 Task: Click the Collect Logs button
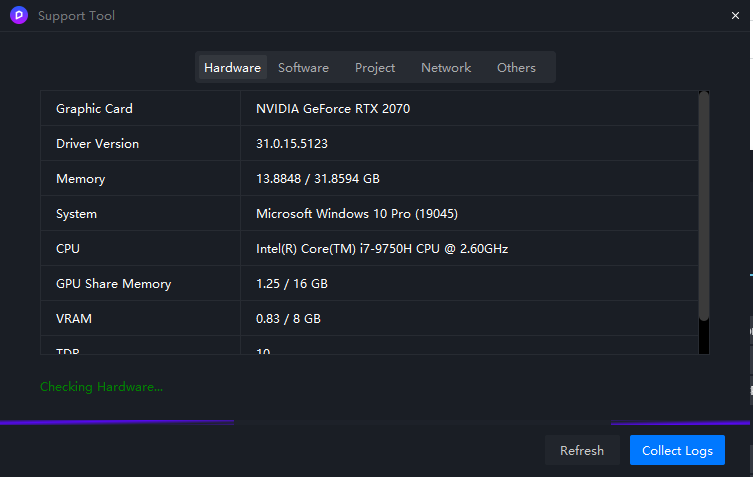pyautogui.click(x=677, y=451)
